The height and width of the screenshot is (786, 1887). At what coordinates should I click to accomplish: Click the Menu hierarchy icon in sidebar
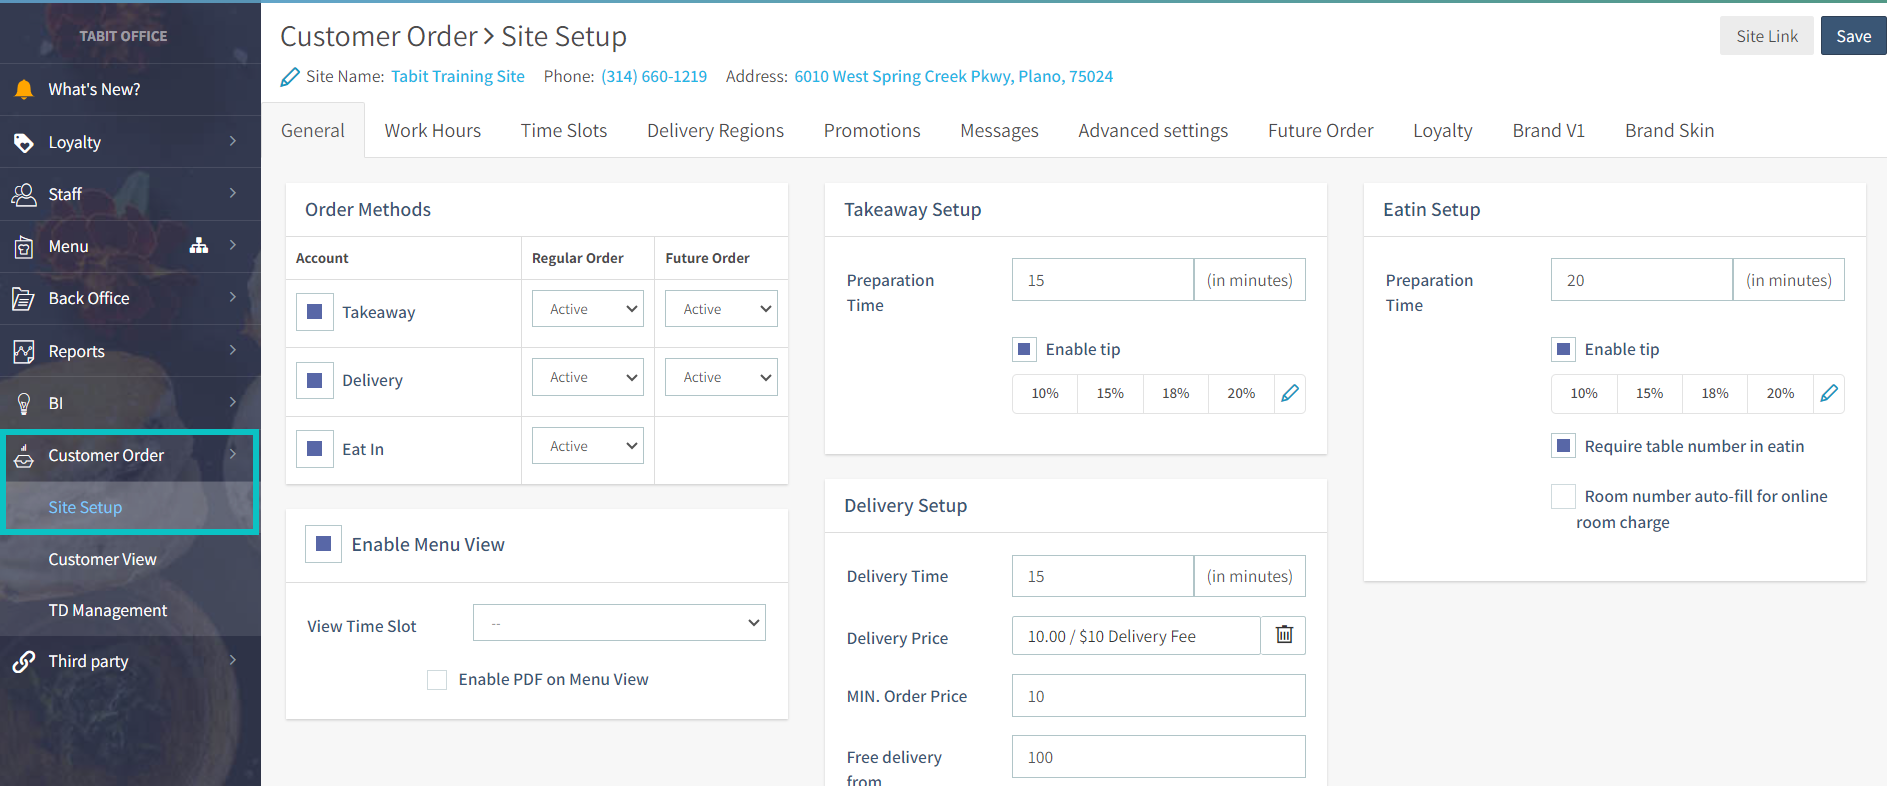tap(199, 246)
